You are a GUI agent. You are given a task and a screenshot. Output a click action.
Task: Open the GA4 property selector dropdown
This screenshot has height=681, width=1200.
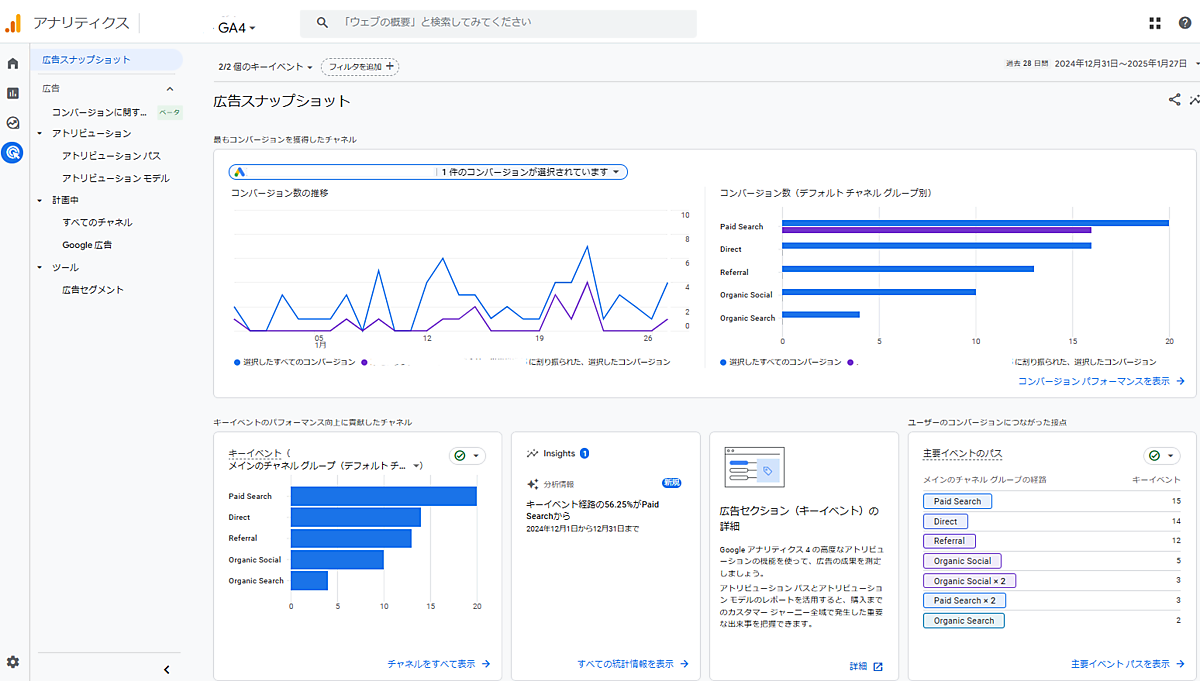tap(237, 28)
